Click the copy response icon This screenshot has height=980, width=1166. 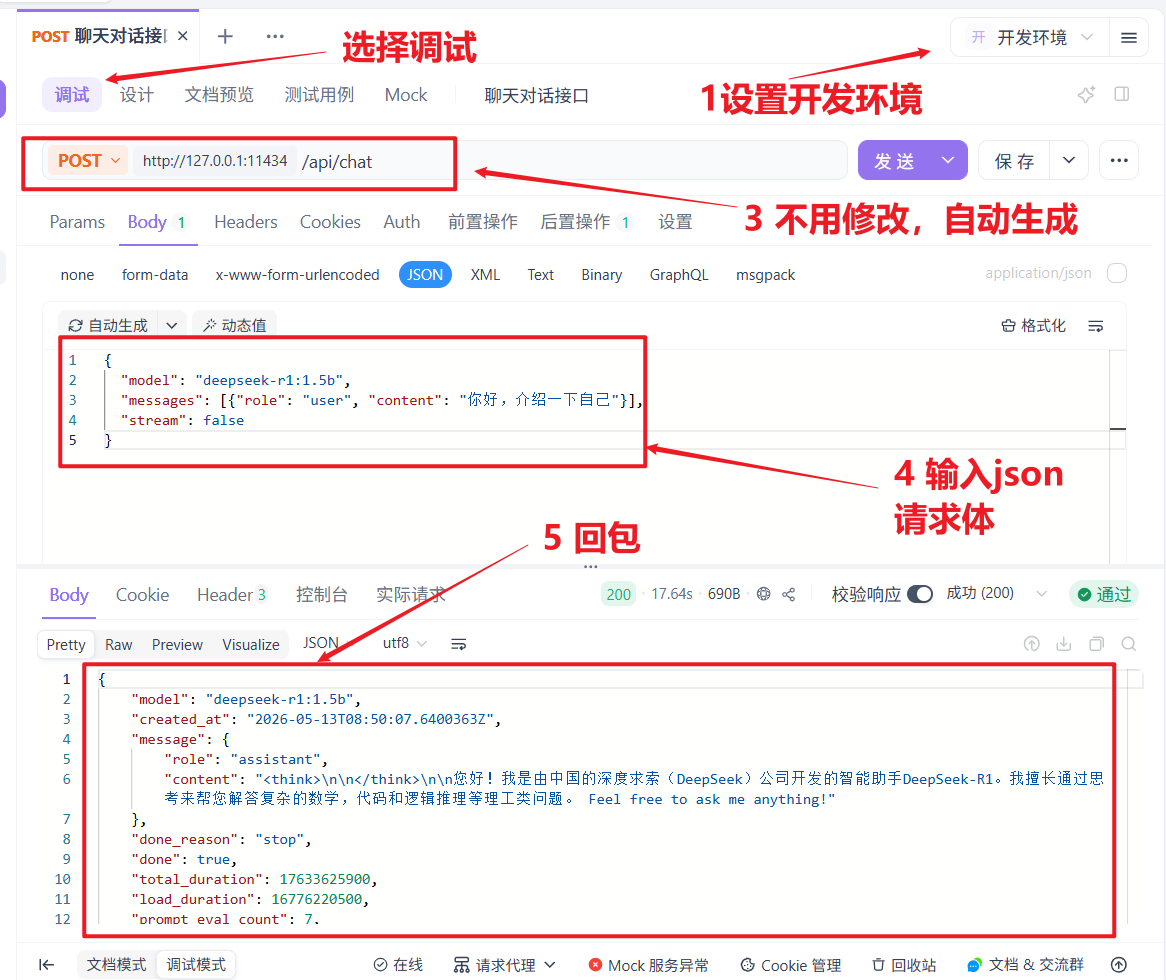(1096, 644)
